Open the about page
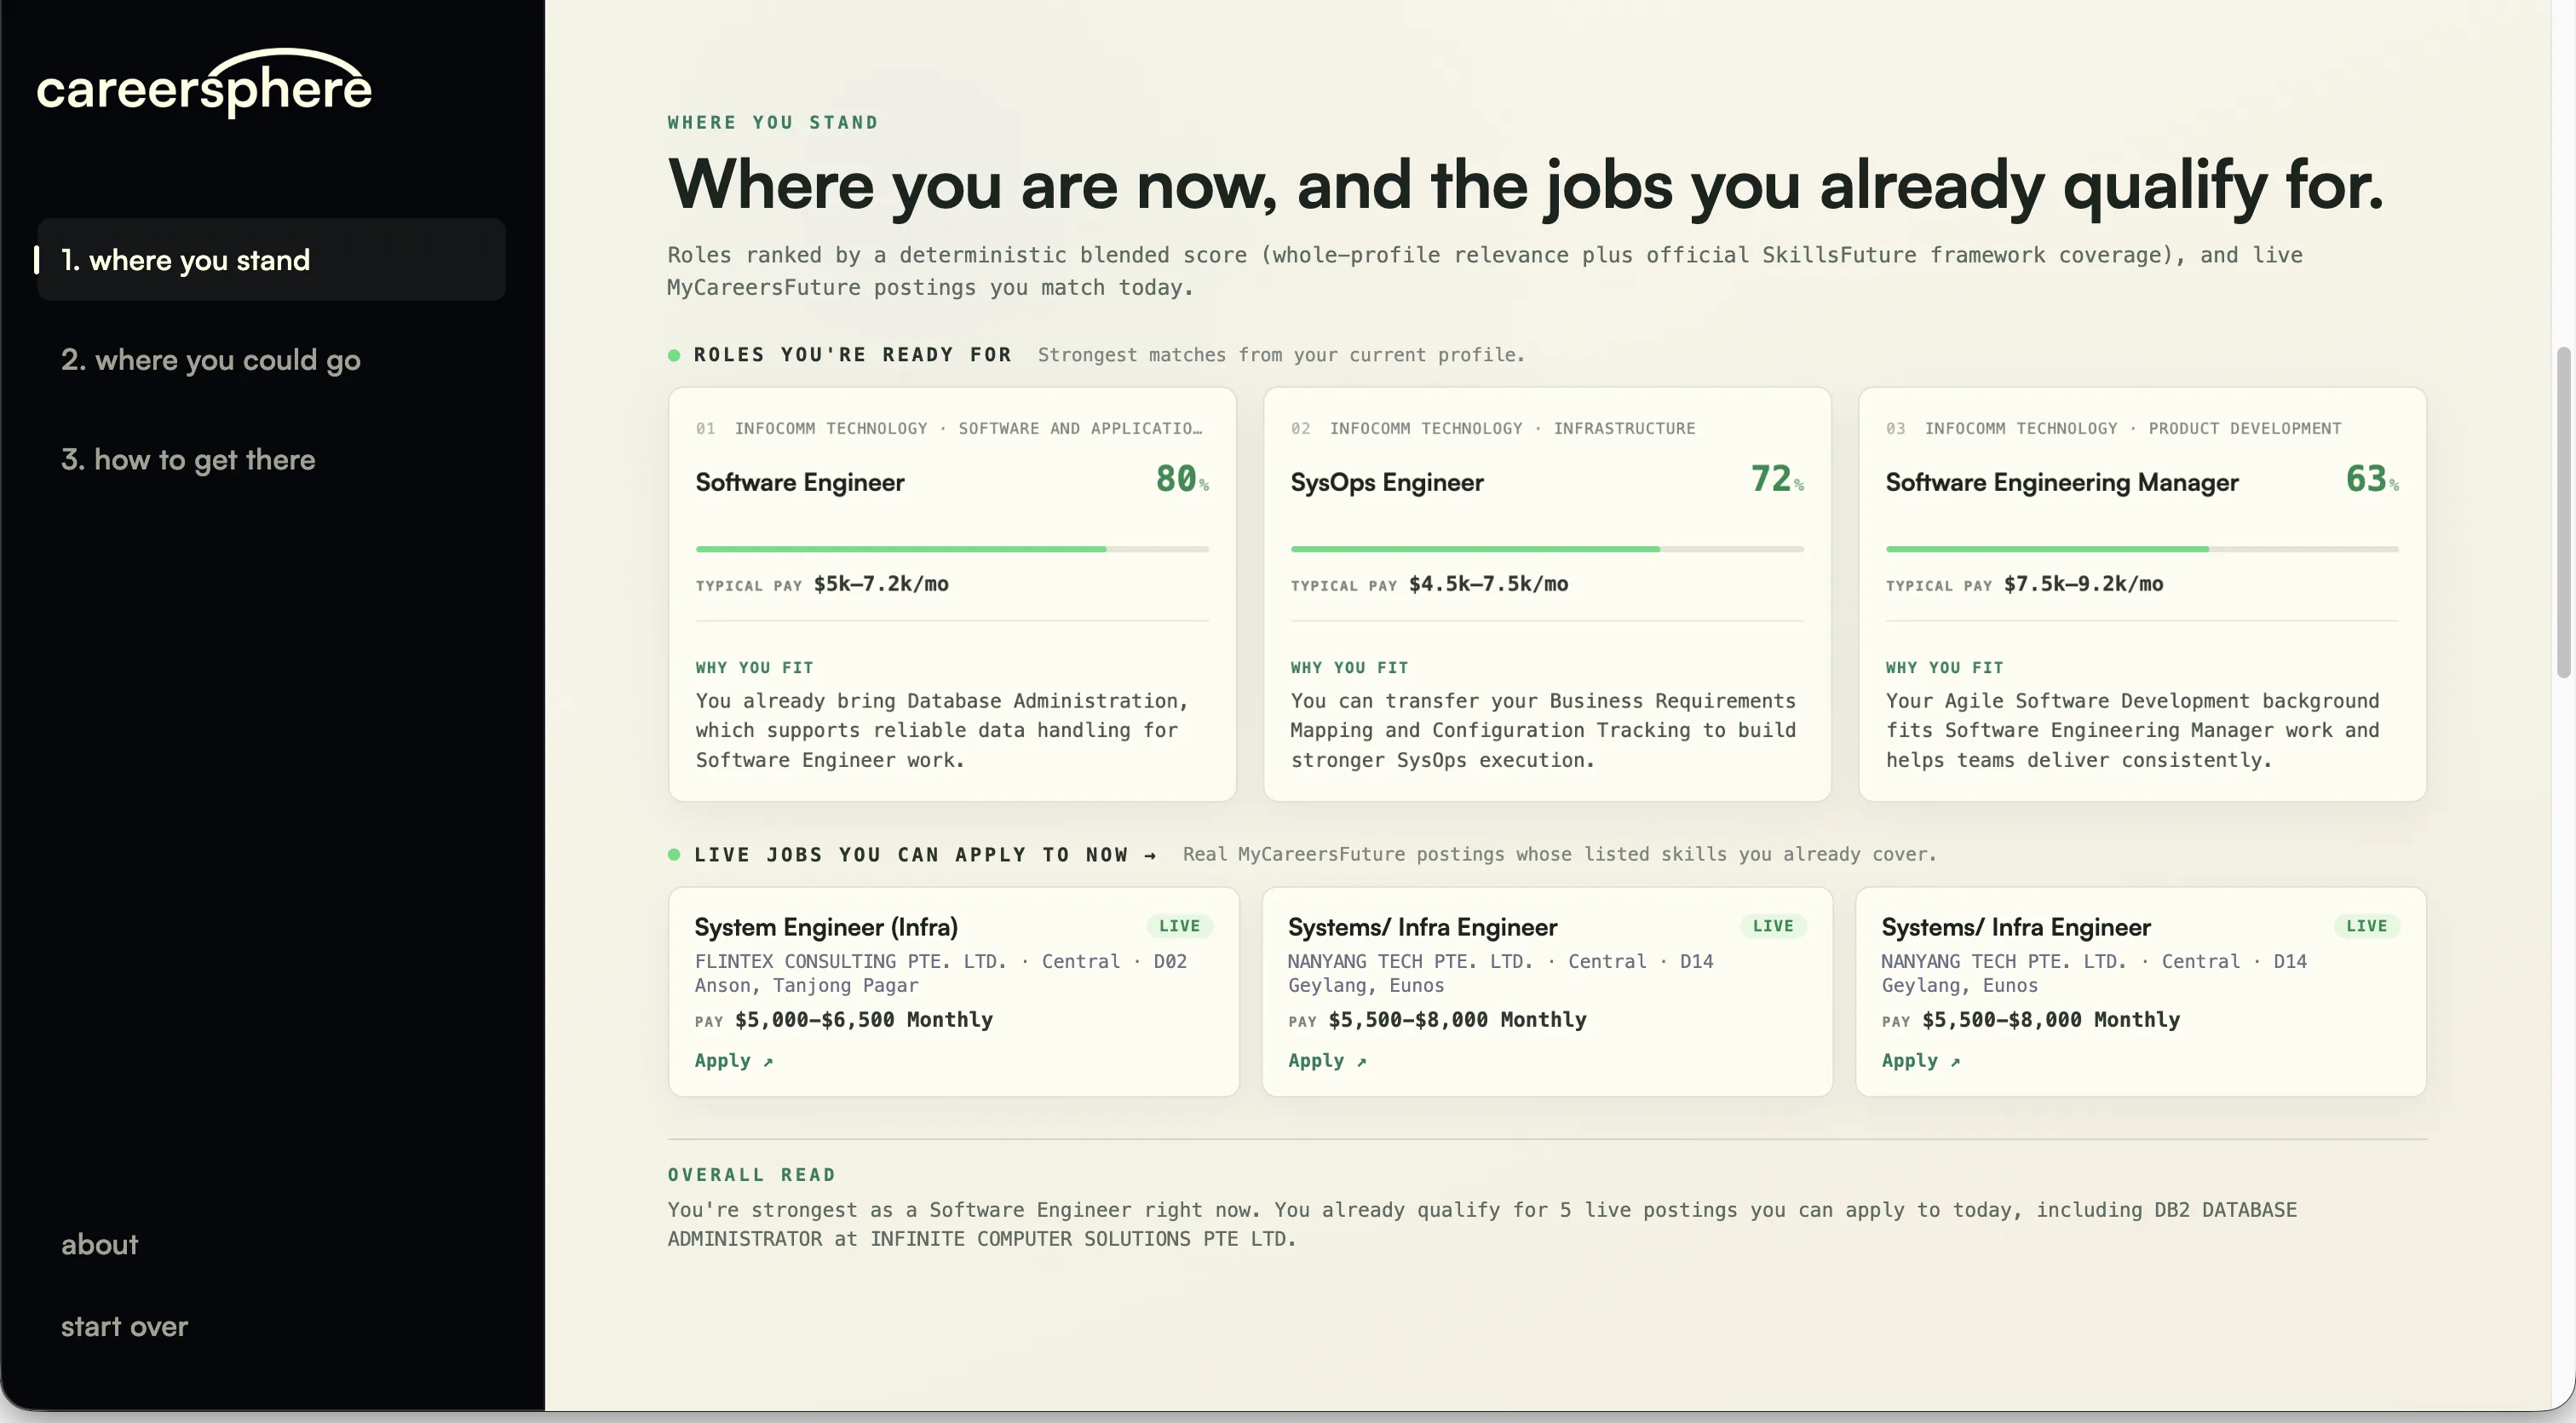The height and width of the screenshot is (1423, 2576). pos(100,1245)
